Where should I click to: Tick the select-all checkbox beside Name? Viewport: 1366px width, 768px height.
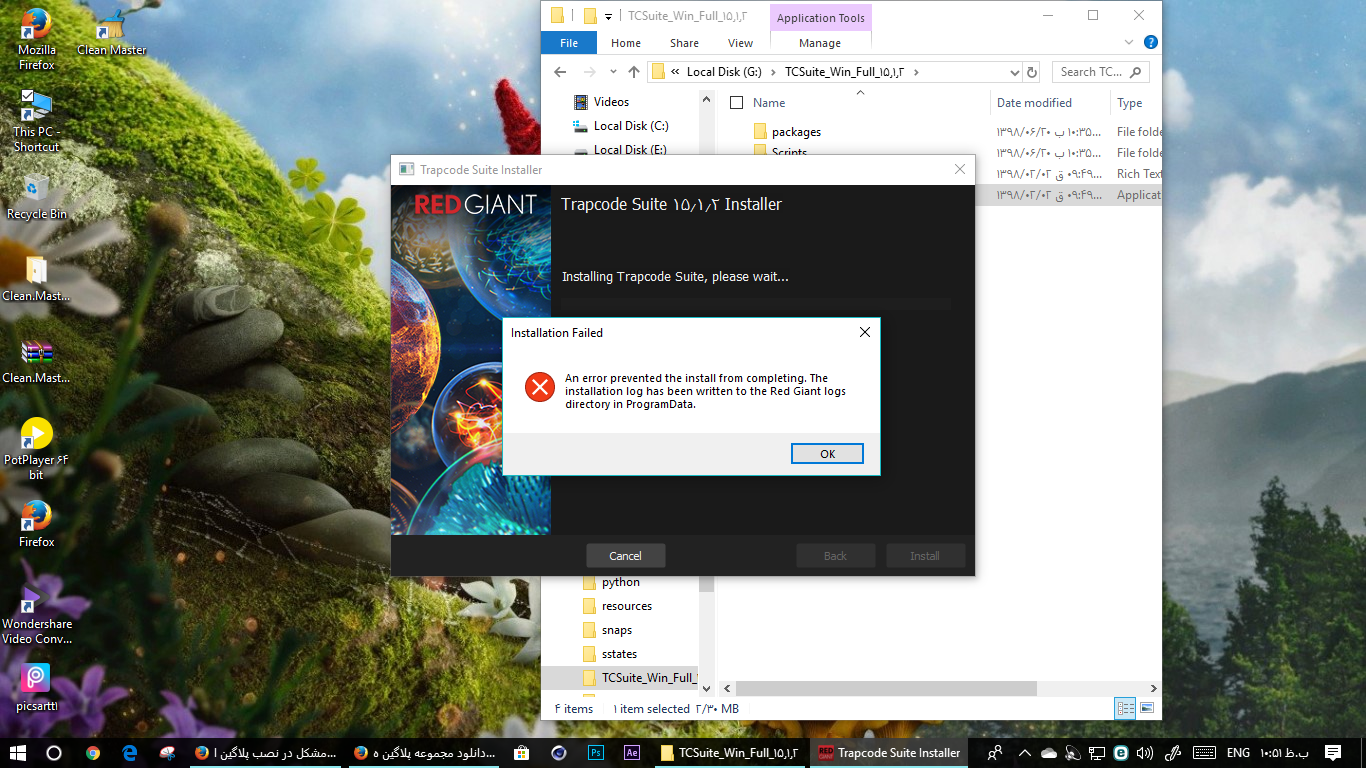click(737, 102)
